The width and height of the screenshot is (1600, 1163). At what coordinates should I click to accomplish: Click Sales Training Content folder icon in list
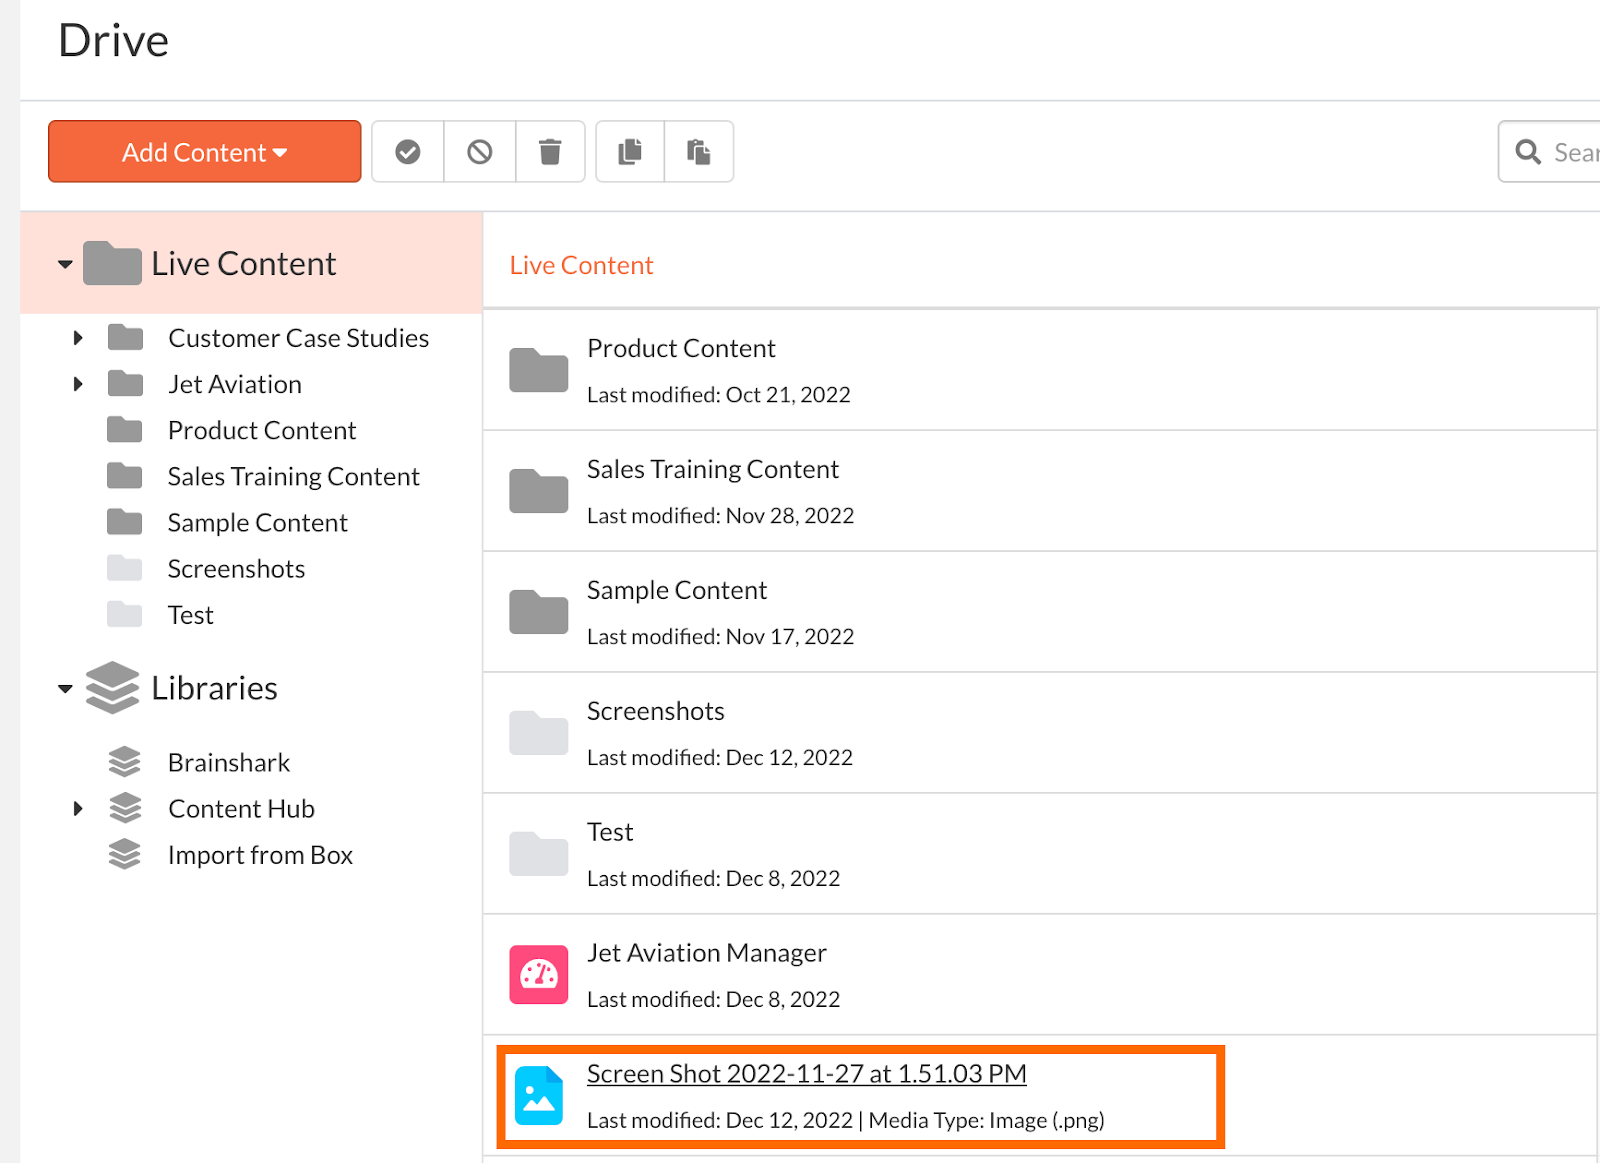pyautogui.click(x=539, y=491)
